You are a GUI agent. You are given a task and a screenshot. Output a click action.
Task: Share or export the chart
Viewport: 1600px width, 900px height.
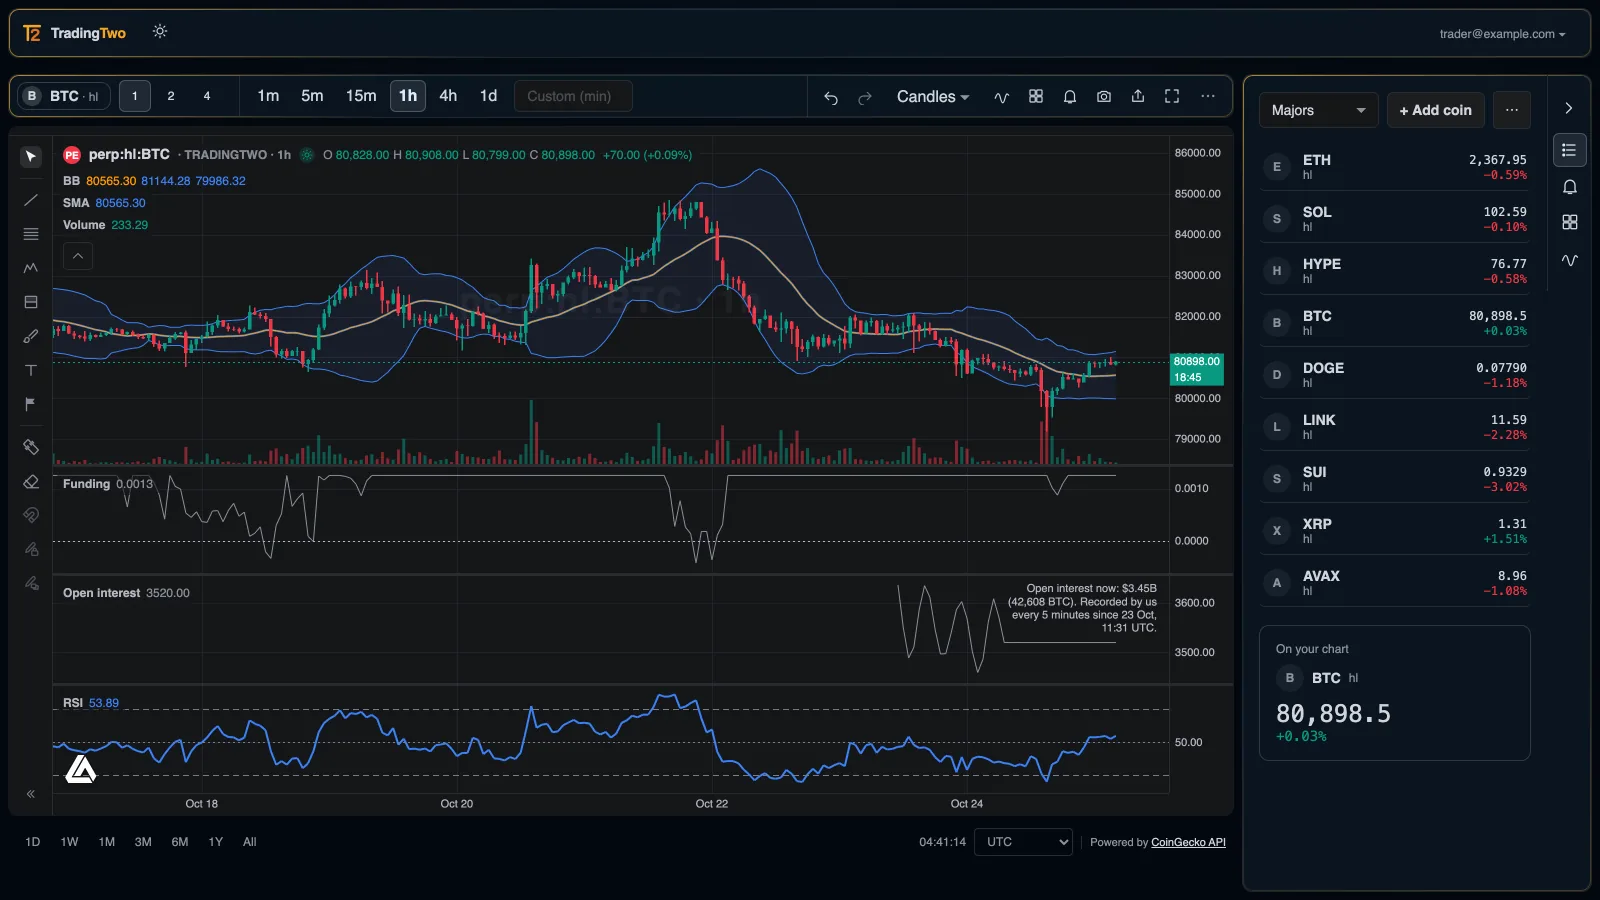click(1138, 96)
